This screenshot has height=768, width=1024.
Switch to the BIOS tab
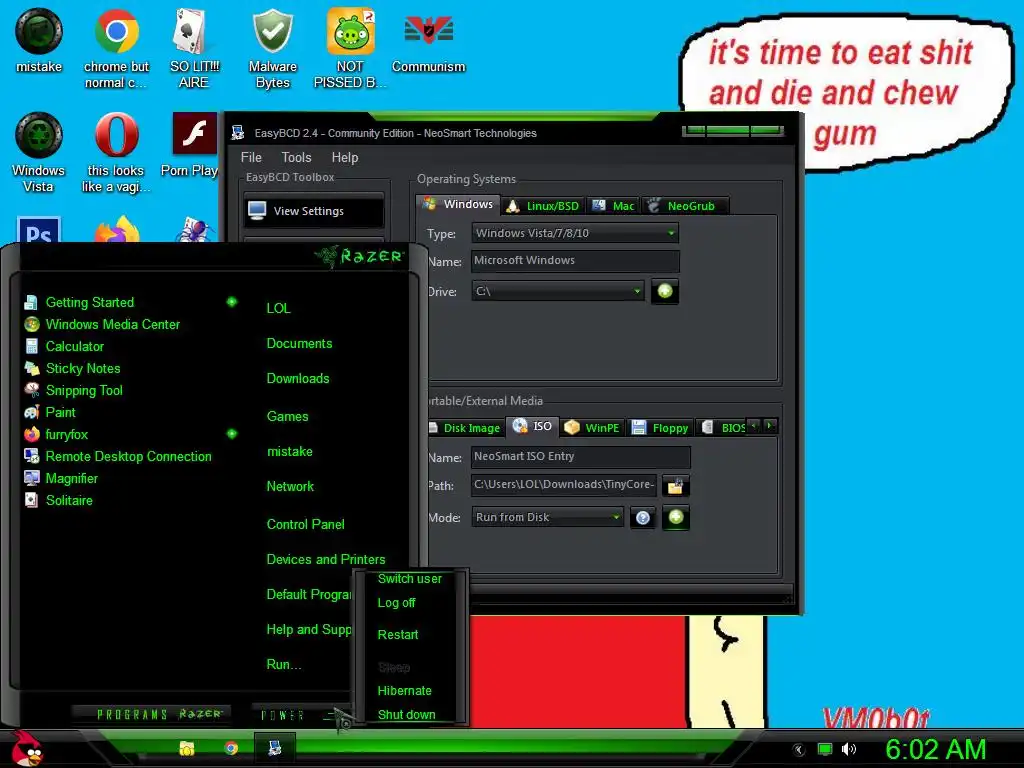(722, 428)
